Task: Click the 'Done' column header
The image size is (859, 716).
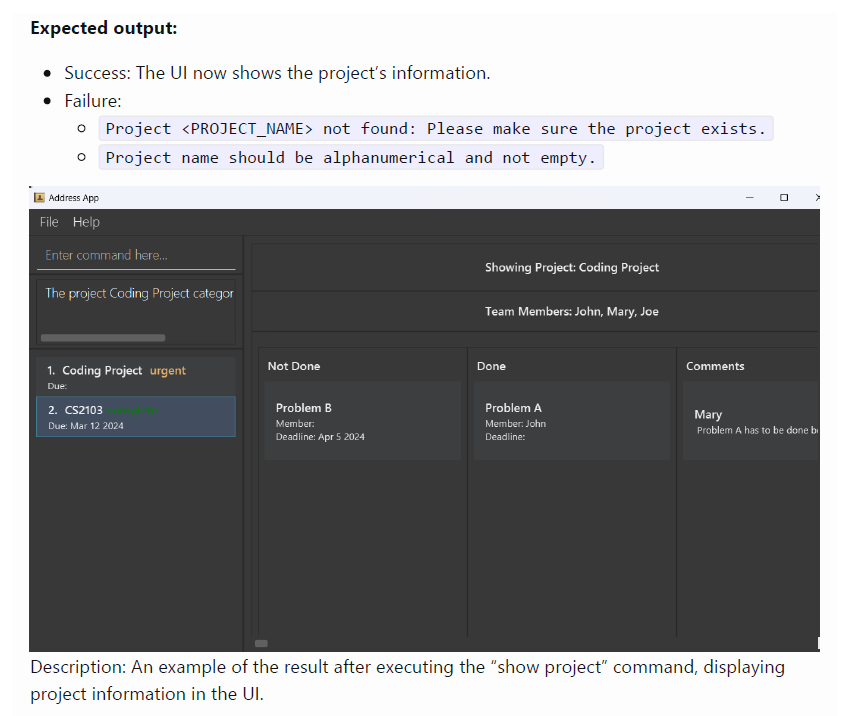Action: pos(491,366)
